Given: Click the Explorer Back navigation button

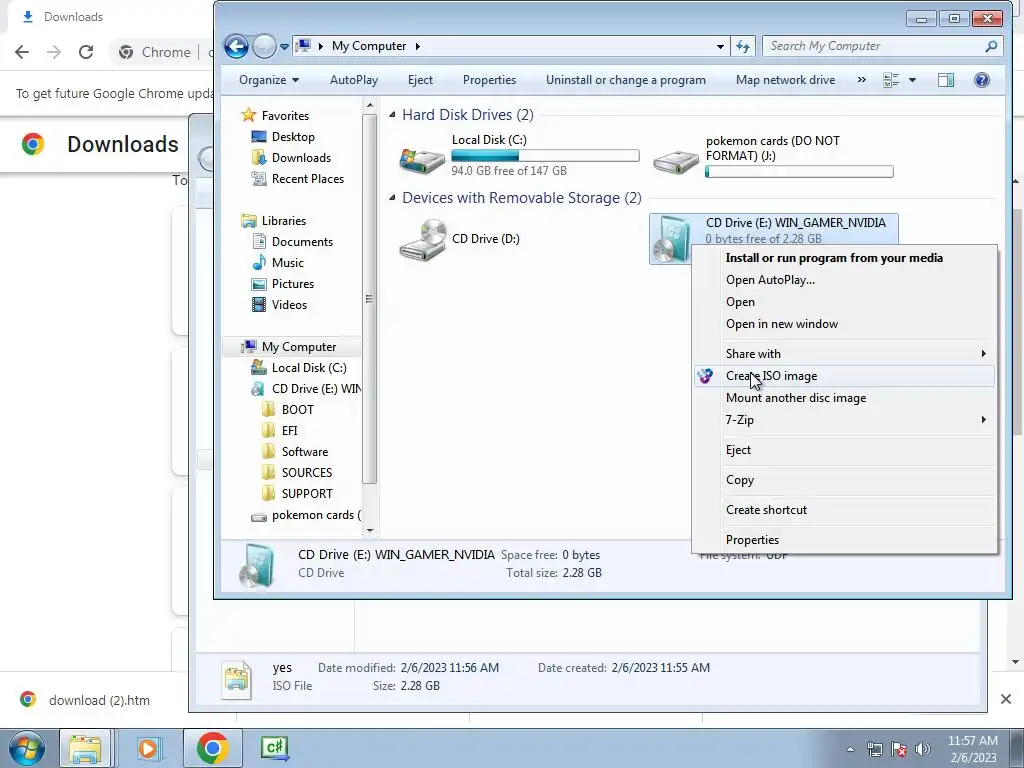Looking at the screenshot, I should tap(236, 46).
